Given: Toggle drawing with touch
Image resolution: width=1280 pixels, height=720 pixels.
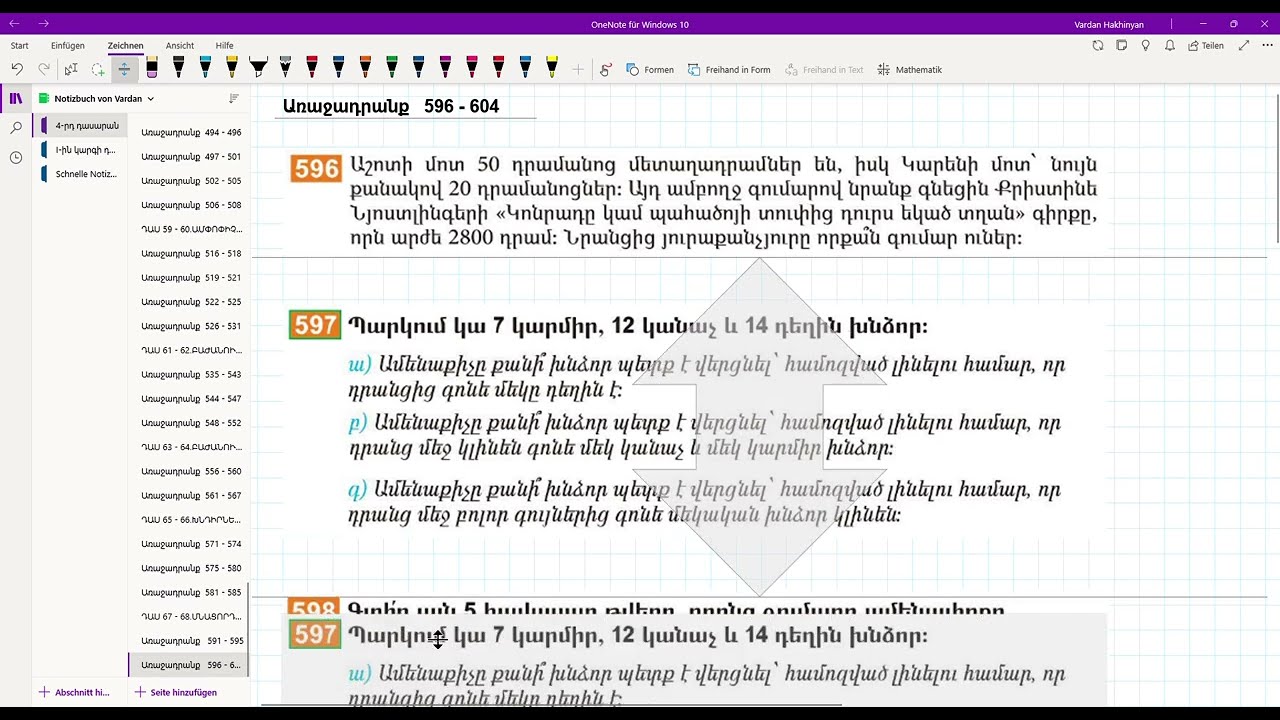Looking at the screenshot, I should tap(606, 69).
